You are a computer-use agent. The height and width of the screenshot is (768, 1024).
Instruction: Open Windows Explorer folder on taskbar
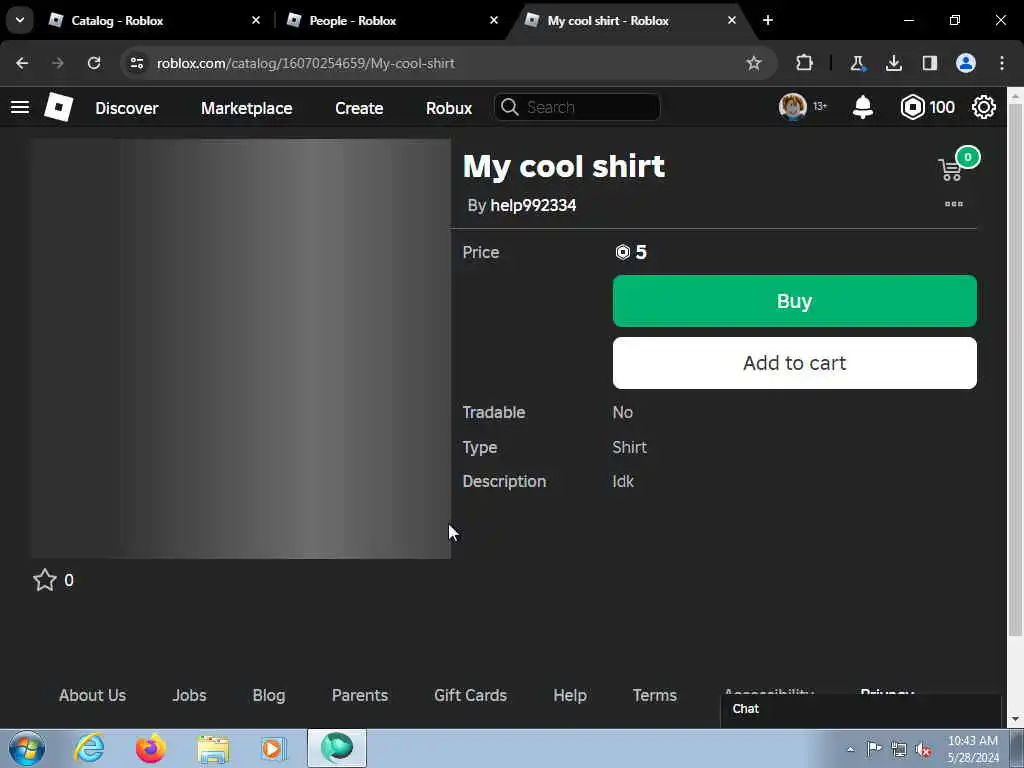(214, 748)
